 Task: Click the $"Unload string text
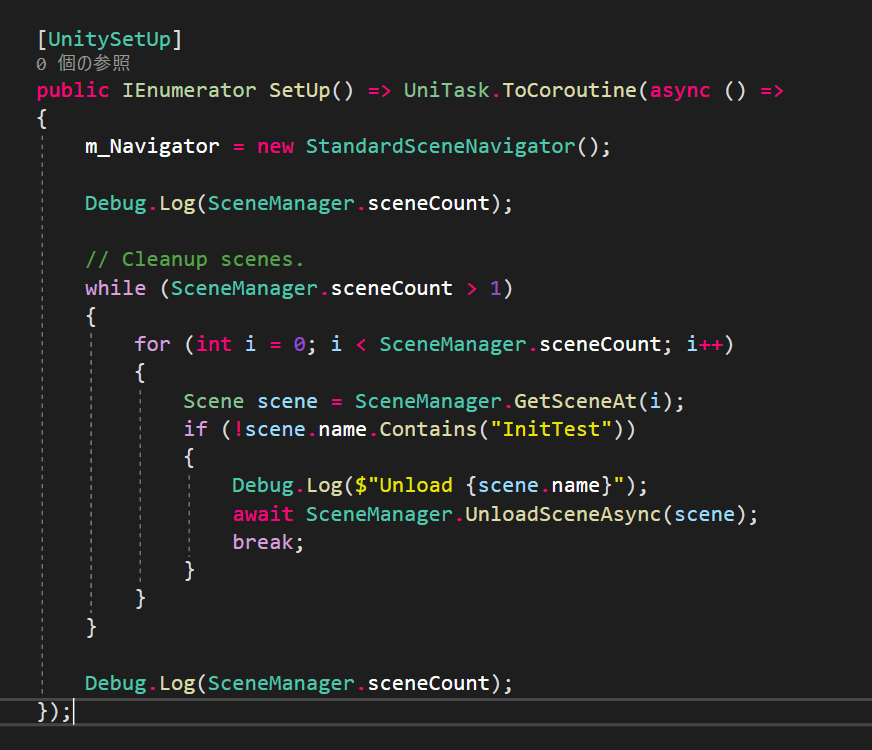[x=404, y=485]
